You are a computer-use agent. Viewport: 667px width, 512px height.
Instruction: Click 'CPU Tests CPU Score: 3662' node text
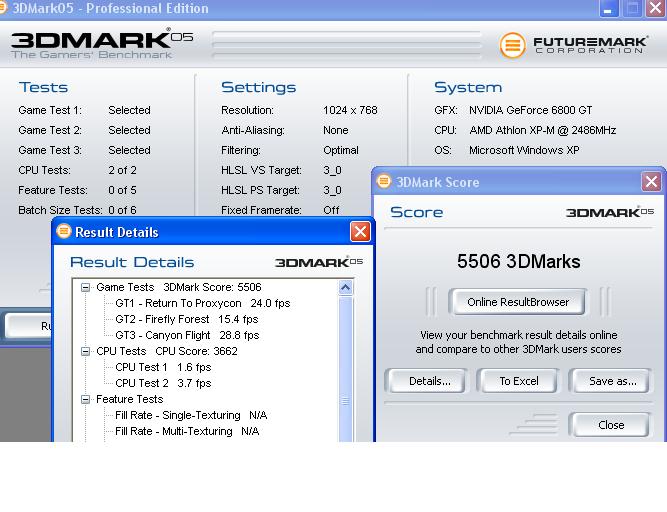pos(167,351)
